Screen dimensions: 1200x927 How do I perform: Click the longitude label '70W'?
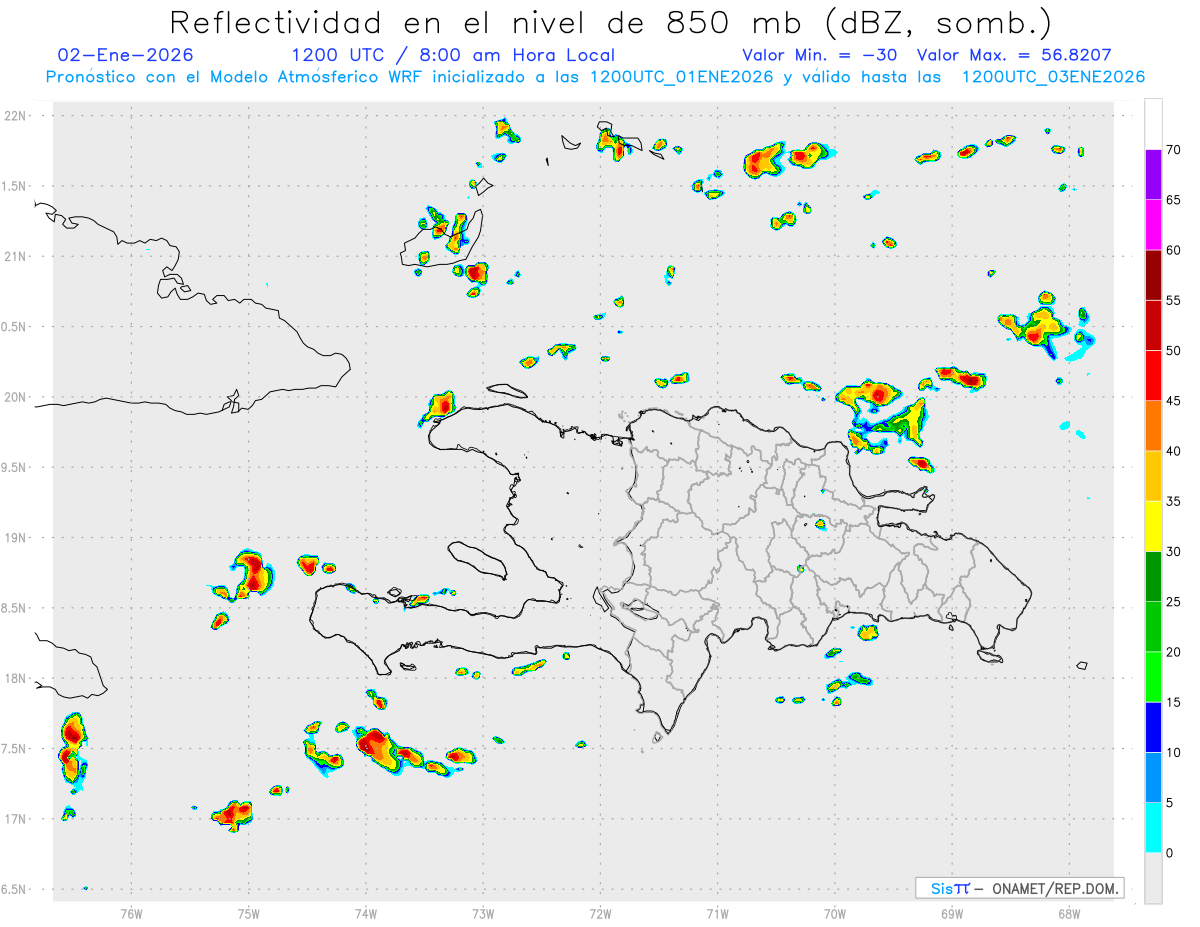point(835,913)
